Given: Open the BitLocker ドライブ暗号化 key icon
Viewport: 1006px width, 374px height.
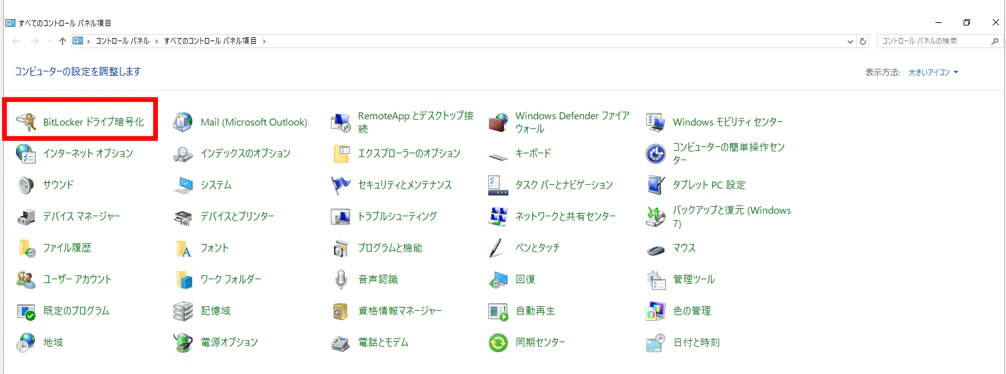Looking at the screenshot, I should point(26,121).
